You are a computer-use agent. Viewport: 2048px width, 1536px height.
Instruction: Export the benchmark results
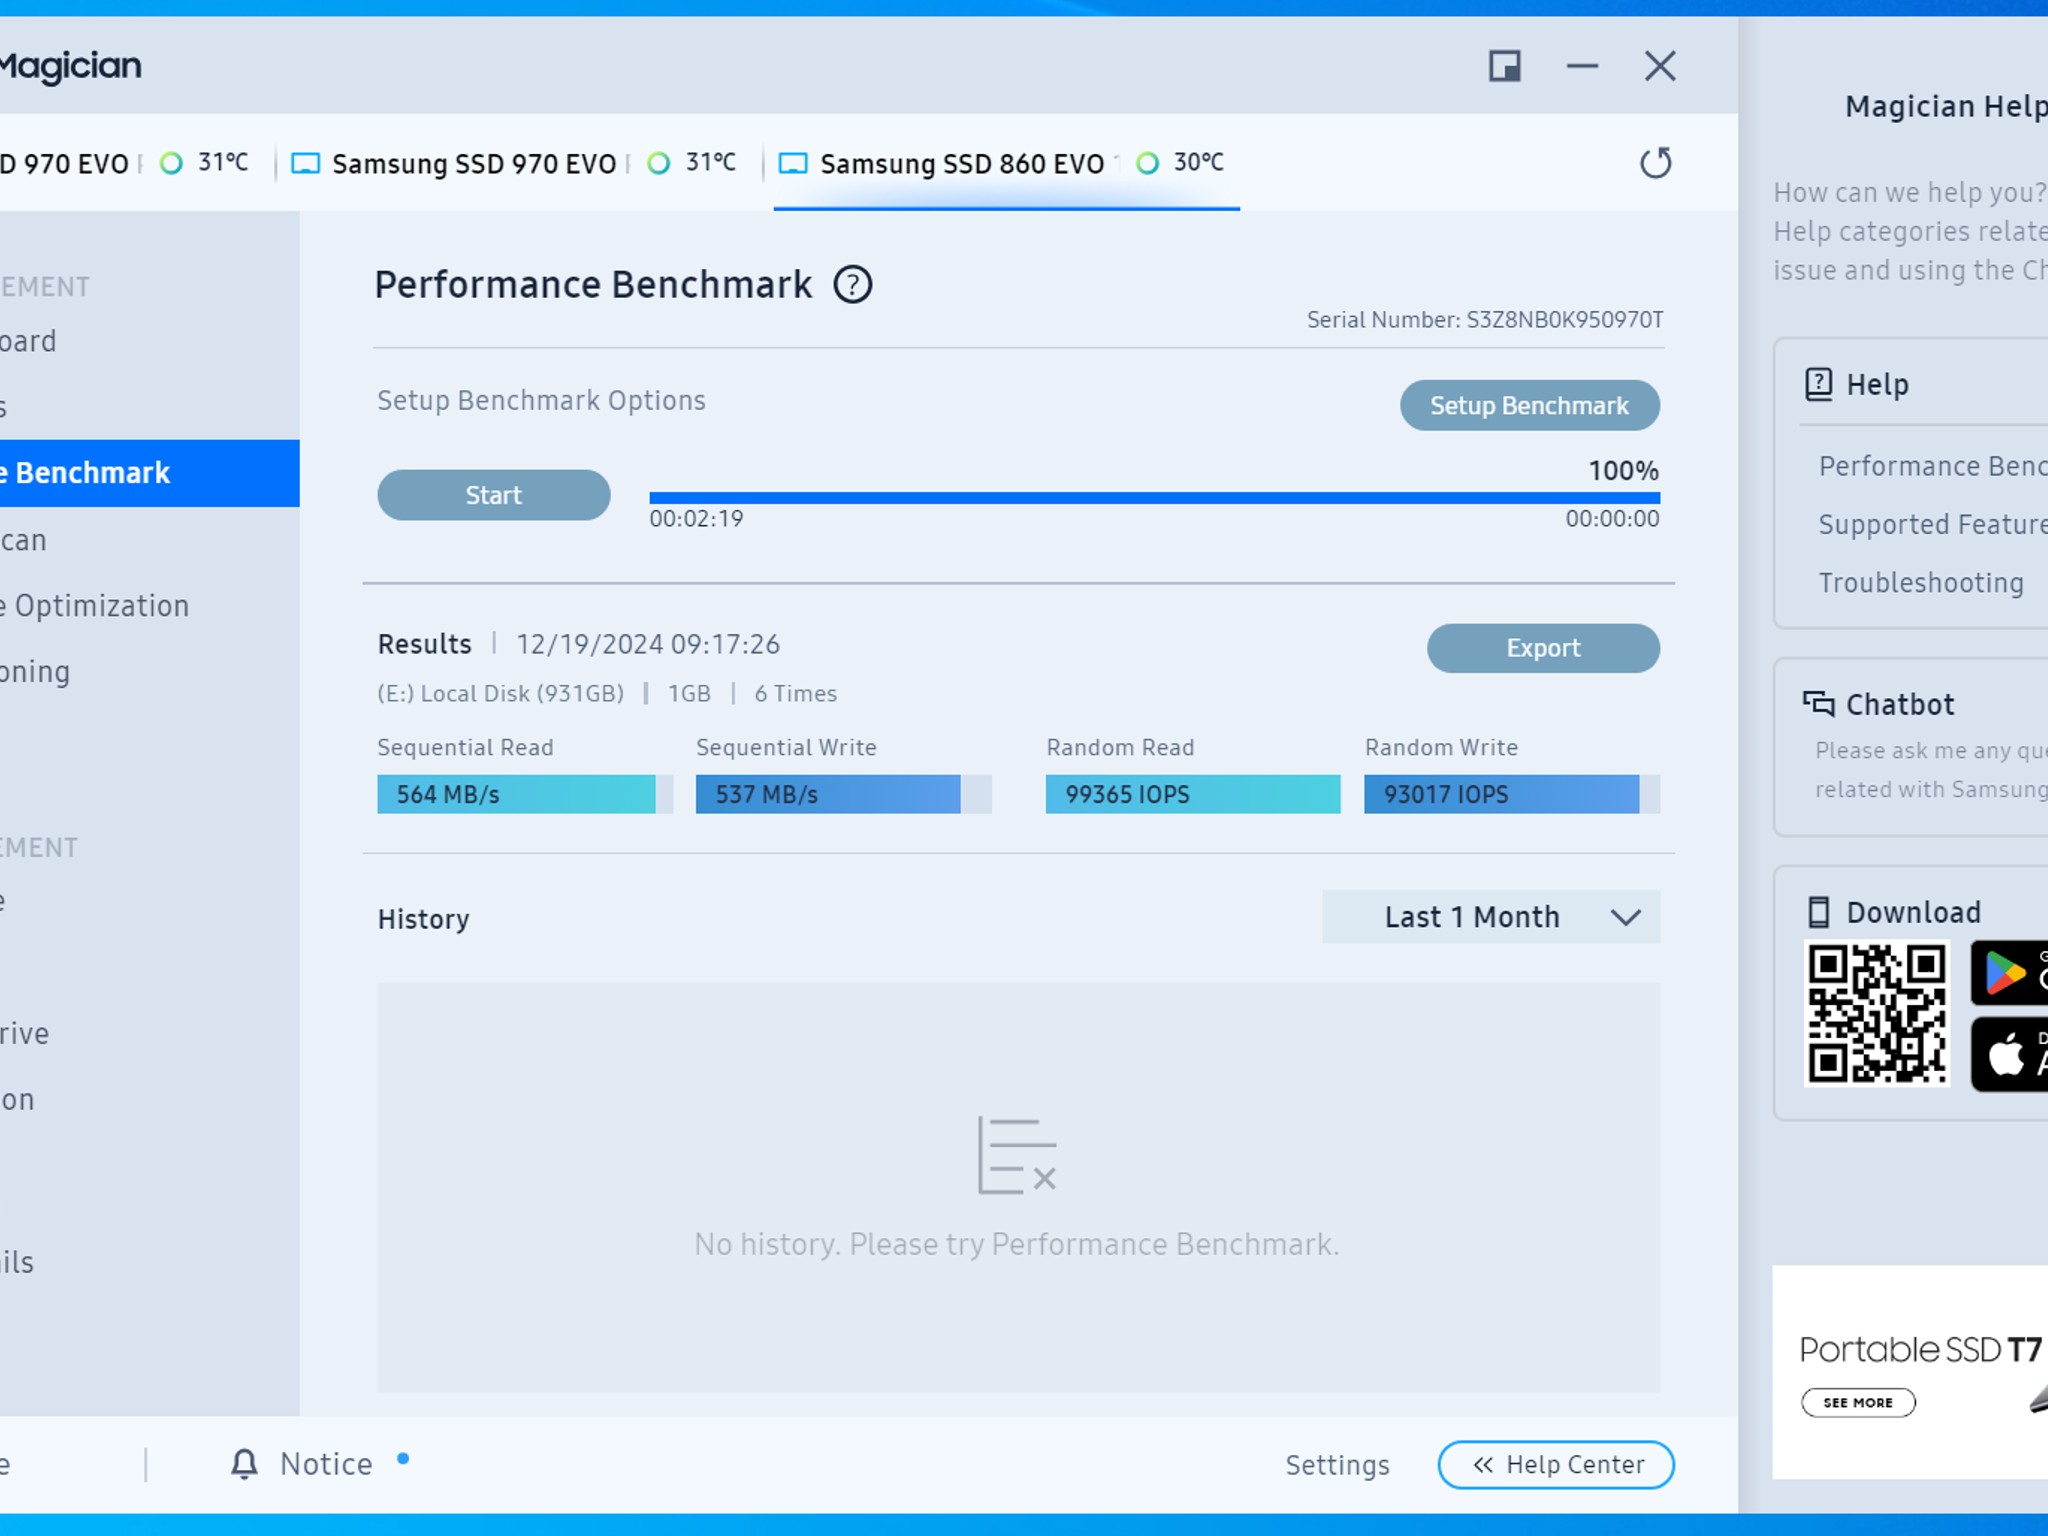click(x=1544, y=648)
